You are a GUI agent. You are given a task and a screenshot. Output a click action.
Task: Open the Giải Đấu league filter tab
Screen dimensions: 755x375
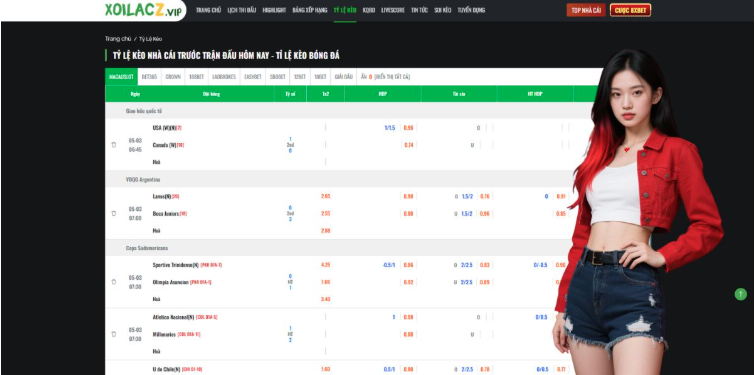344,77
